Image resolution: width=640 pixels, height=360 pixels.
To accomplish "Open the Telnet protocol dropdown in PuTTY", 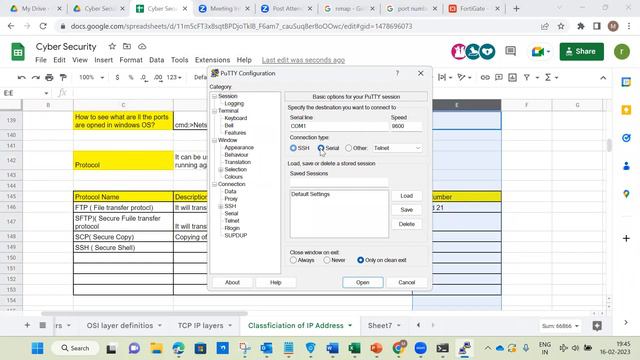I will (397, 148).
